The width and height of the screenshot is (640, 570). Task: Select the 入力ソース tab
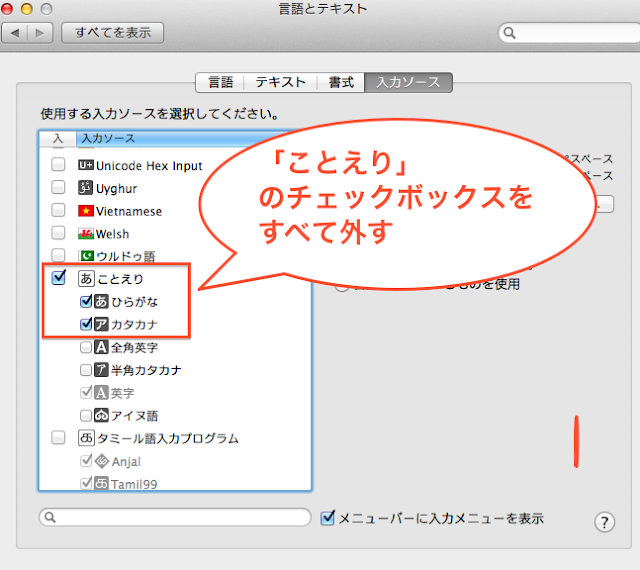point(408,82)
